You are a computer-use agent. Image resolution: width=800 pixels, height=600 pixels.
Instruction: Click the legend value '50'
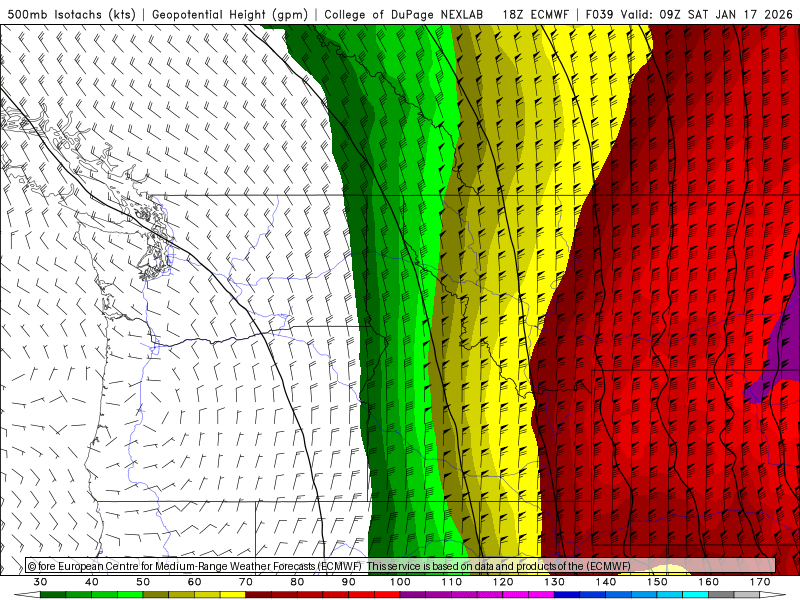(x=143, y=582)
